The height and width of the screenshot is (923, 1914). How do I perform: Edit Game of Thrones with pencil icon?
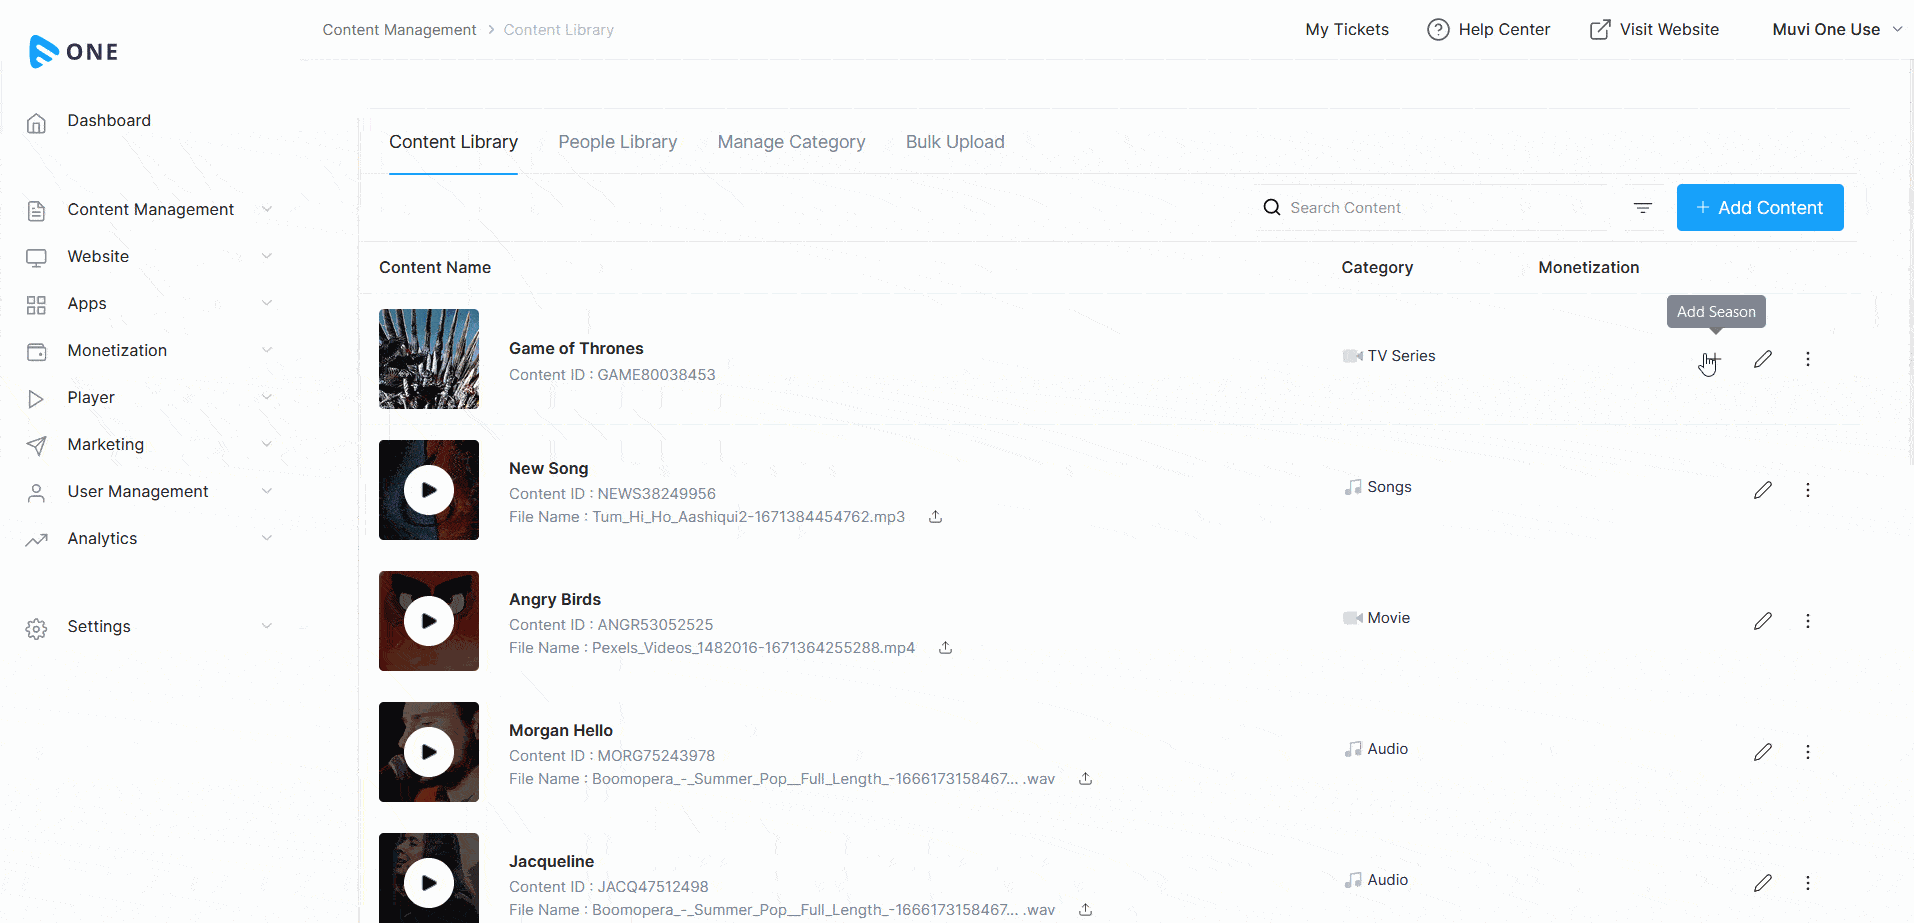click(1763, 359)
